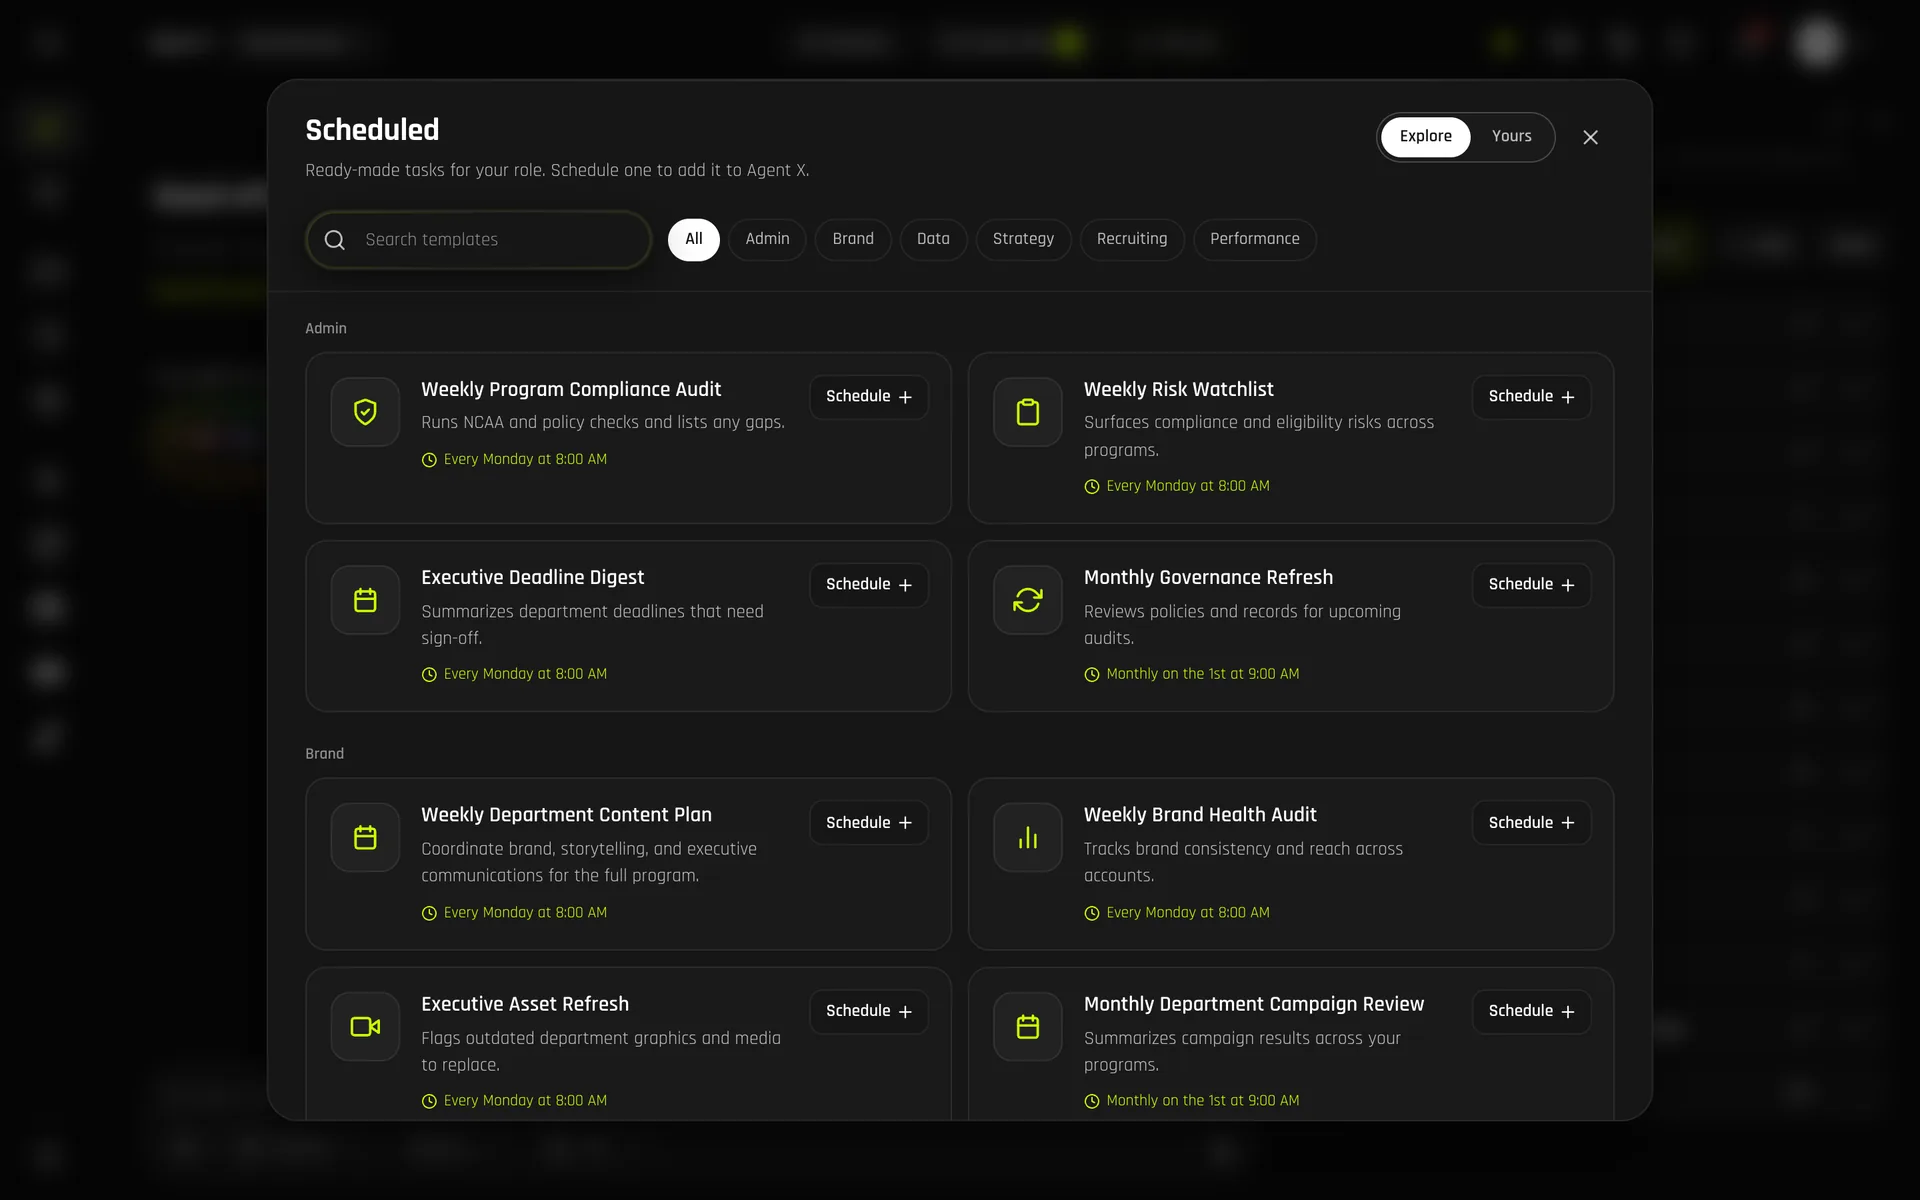Screen dimensions: 1920x1200
Task: Click the magnifier icon in search box
Action: (335, 240)
